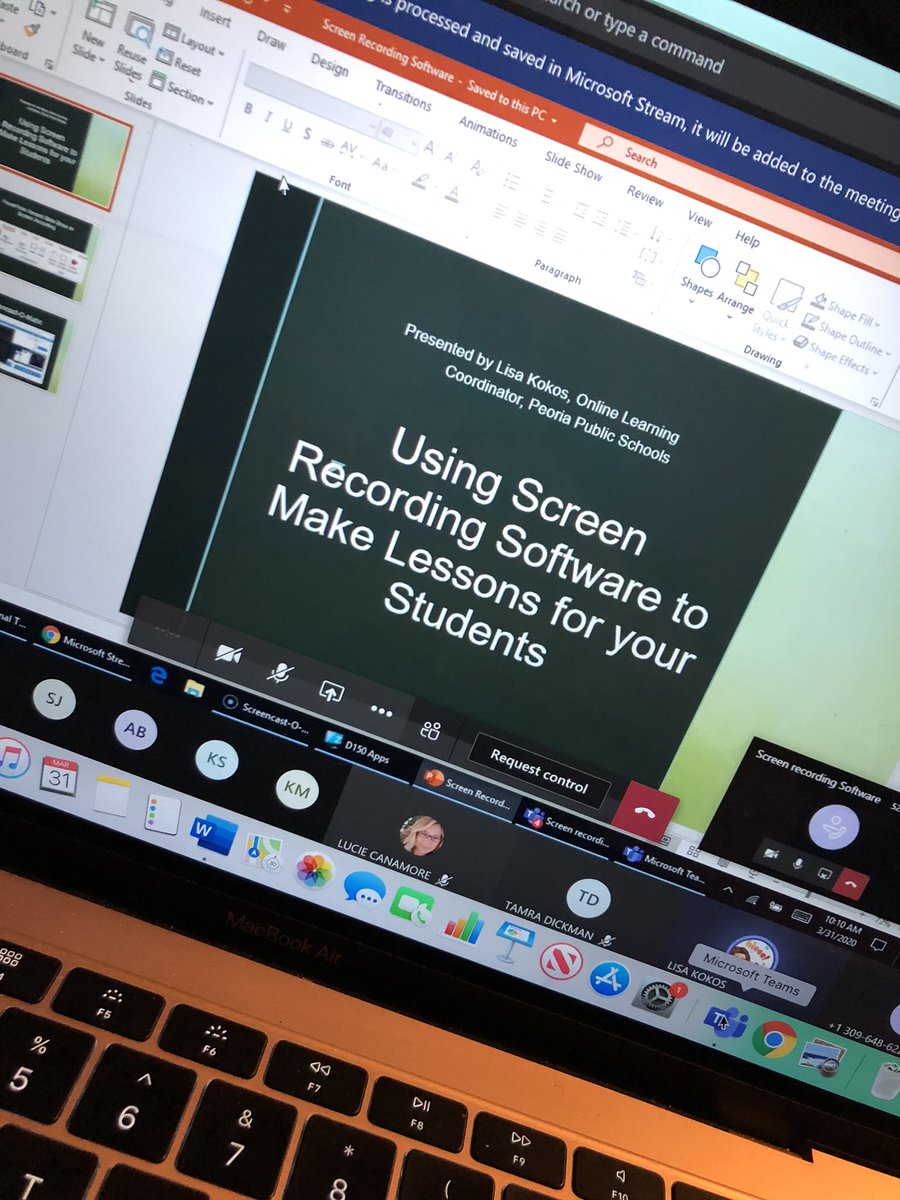Open Chrome from the Mac dock
Image resolution: width=900 pixels, height=1200 pixels.
(x=775, y=1040)
